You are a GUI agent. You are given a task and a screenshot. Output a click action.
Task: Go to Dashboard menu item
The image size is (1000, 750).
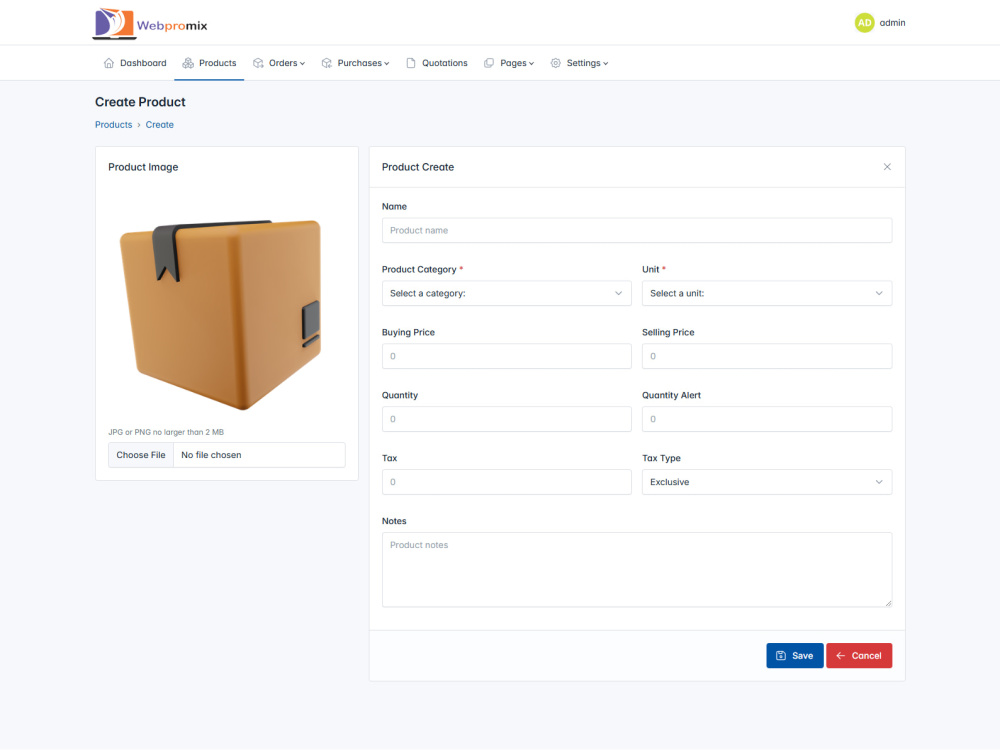click(x=135, y=63)
